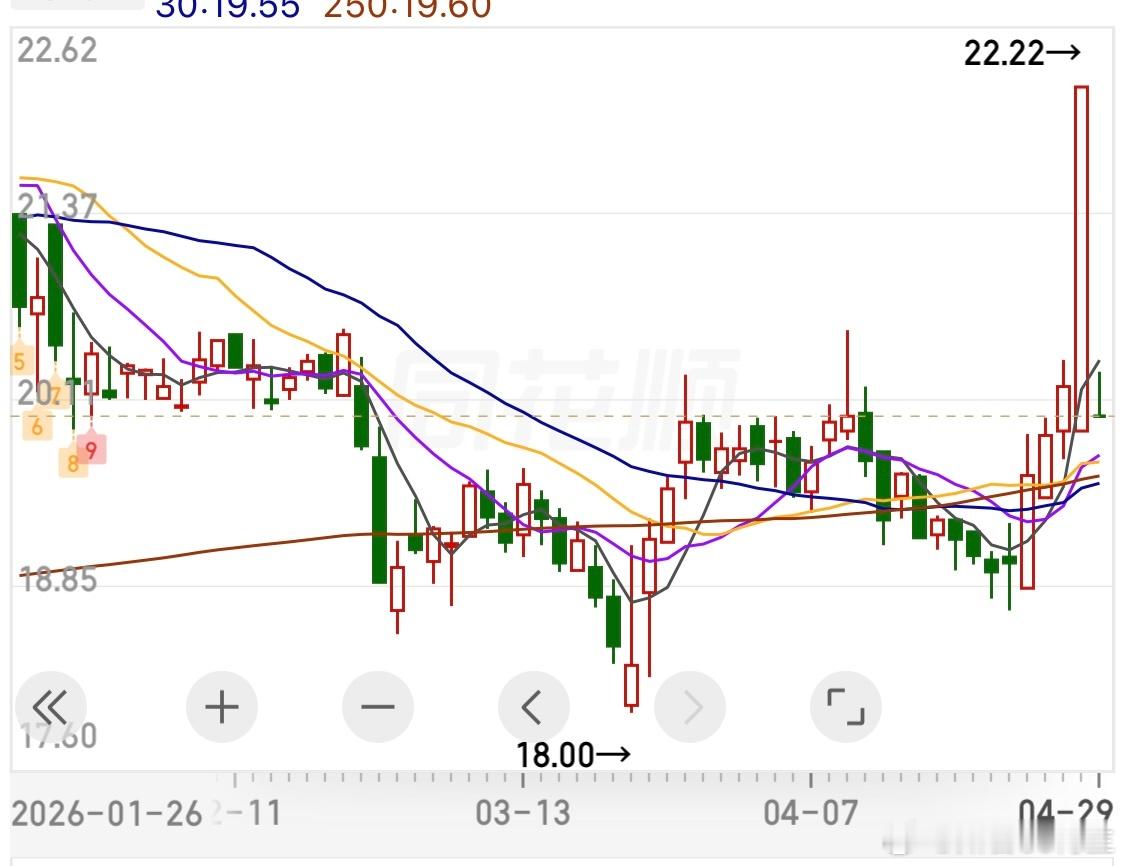Click the 17.60 axis price label
Screen dimensions: 1125x866
click(57, 737)
